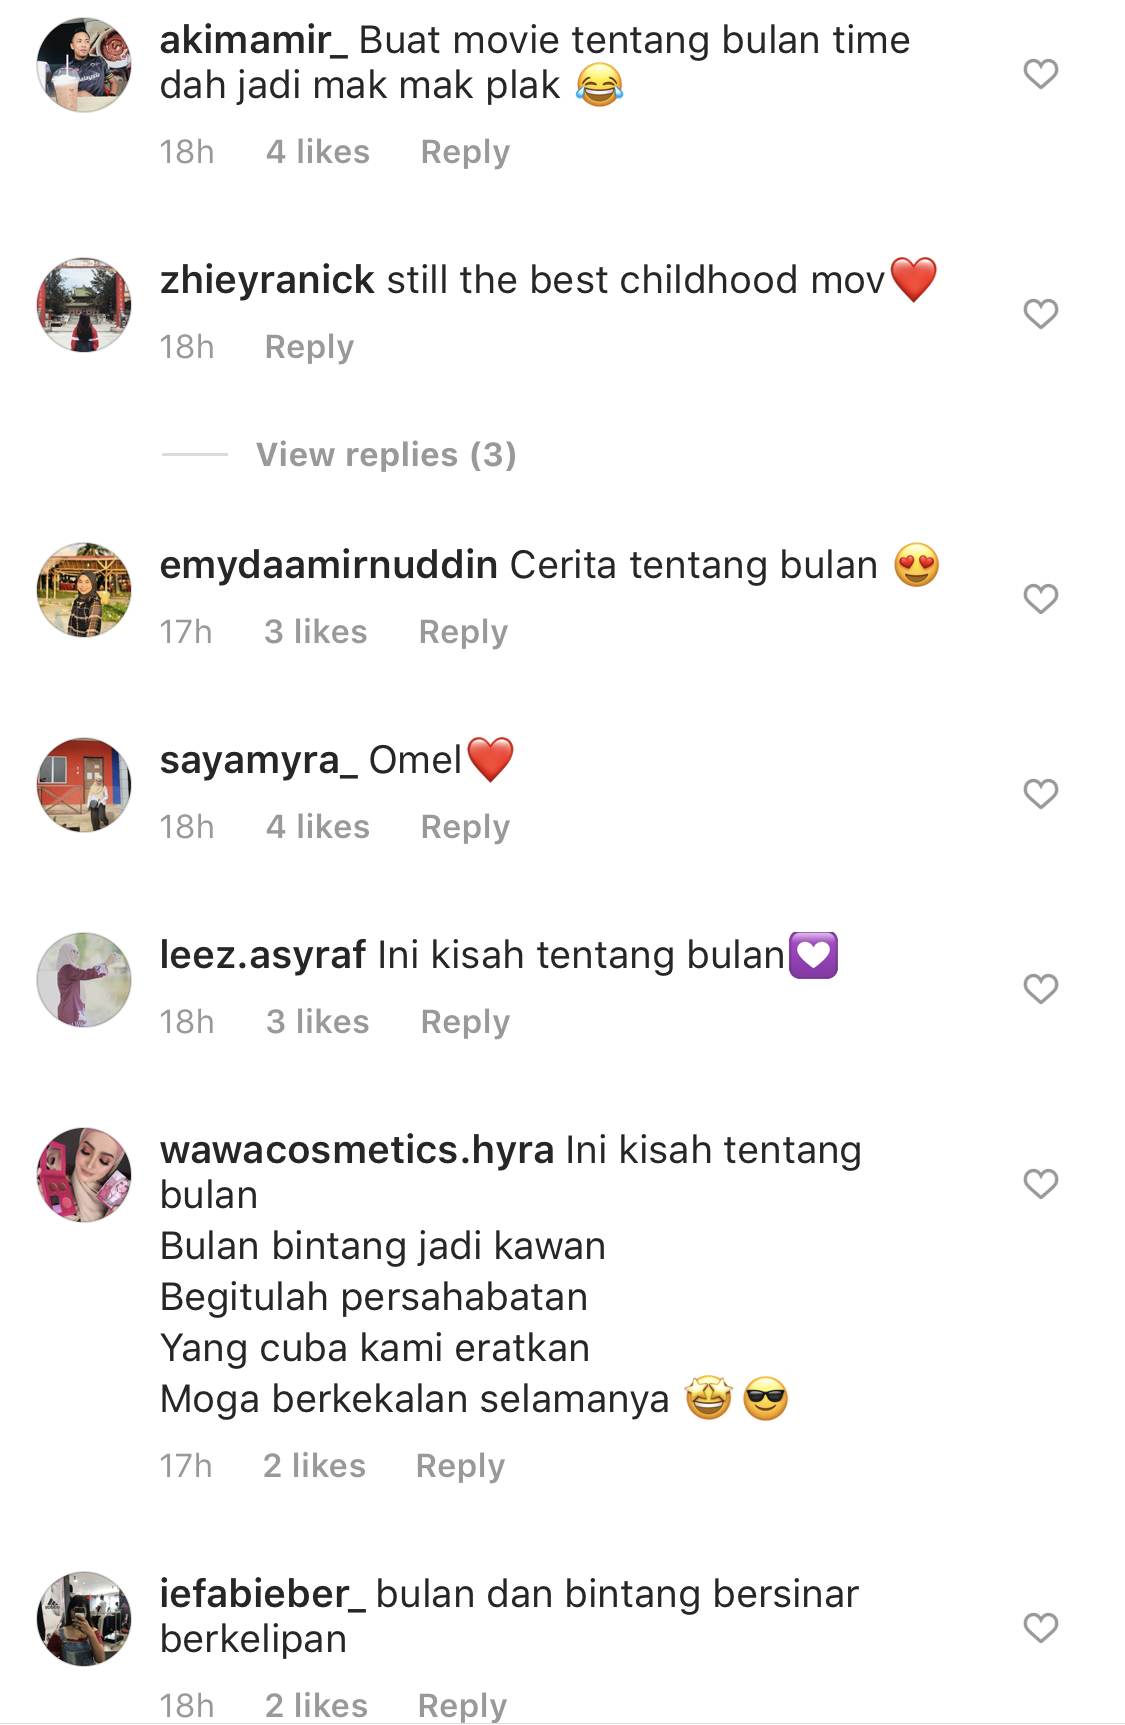Open leez.asyraf username link
Image resolution: width=1125 pixels, height=1725 pixels.
(263, 955)
